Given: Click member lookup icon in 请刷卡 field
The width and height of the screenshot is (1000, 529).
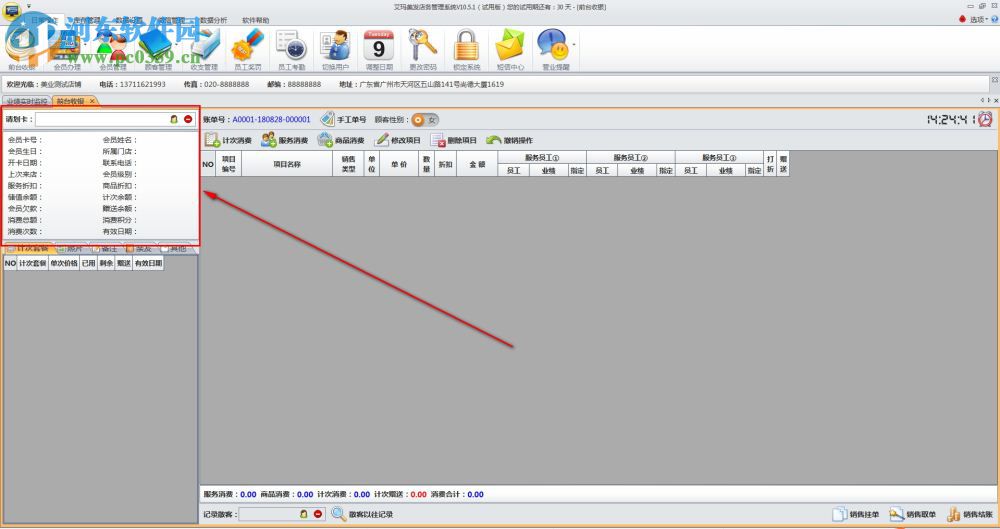Looking at the screenshot, I should point(173,119).
